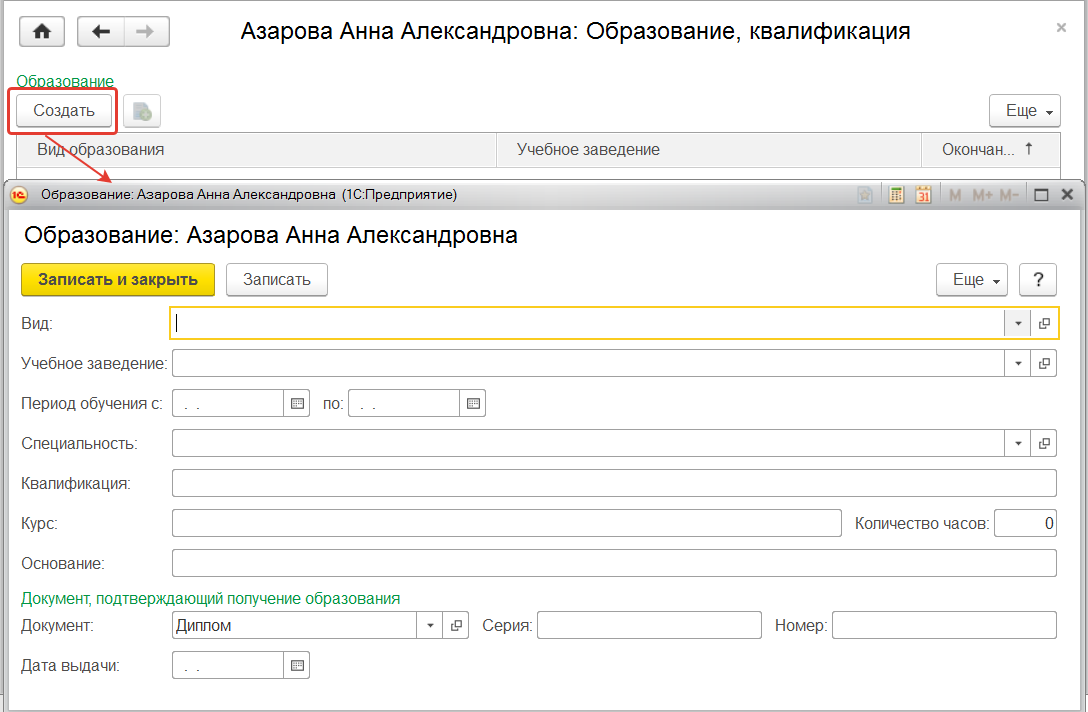Click the Записать button
Image resolution: width=1088 pixels, height=712 pixels.
click(x=277, y=280)
